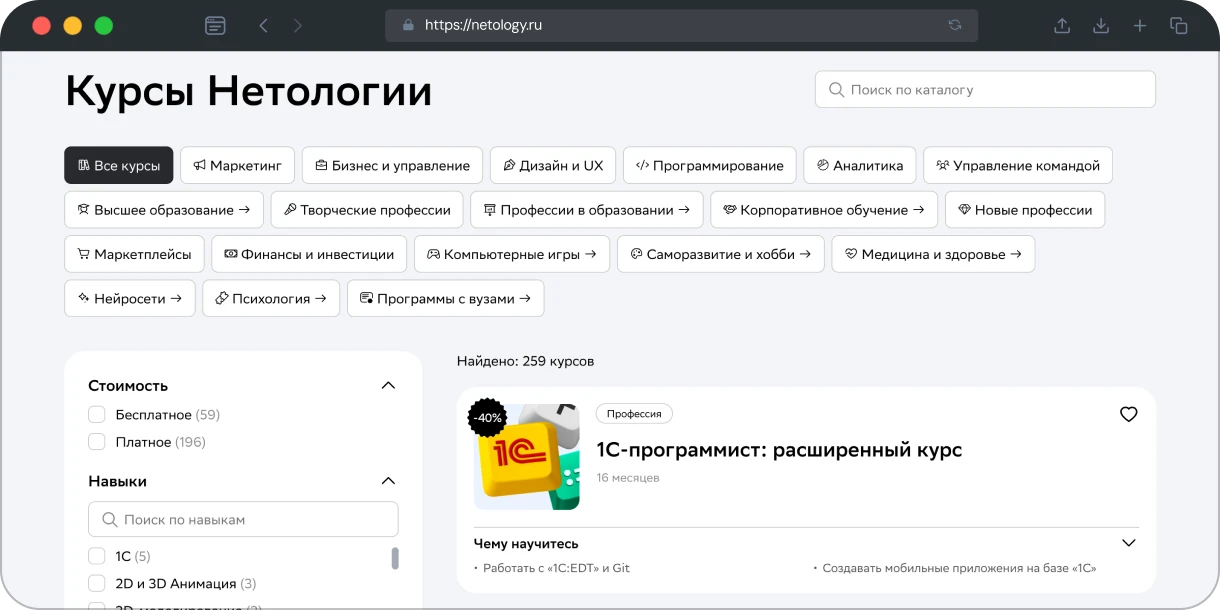The image size is (1220, 610).
Task: Expand the Чему научитесь section chevron
Action: click(x=1128, y=543)
